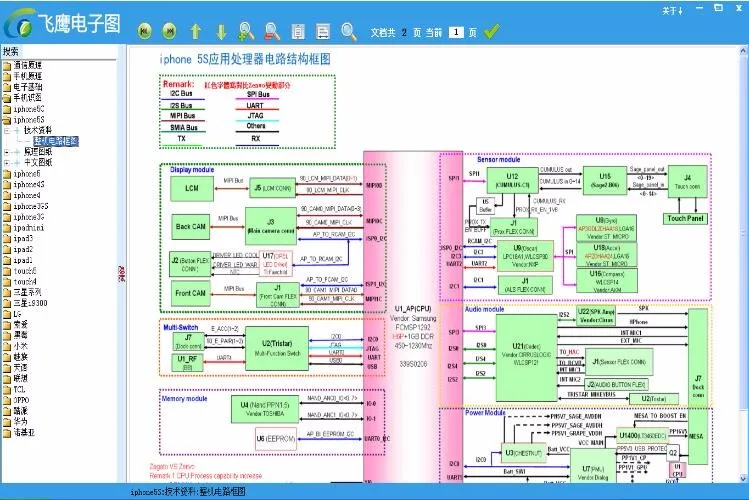Open the 华为 folder

pos(15,422)
